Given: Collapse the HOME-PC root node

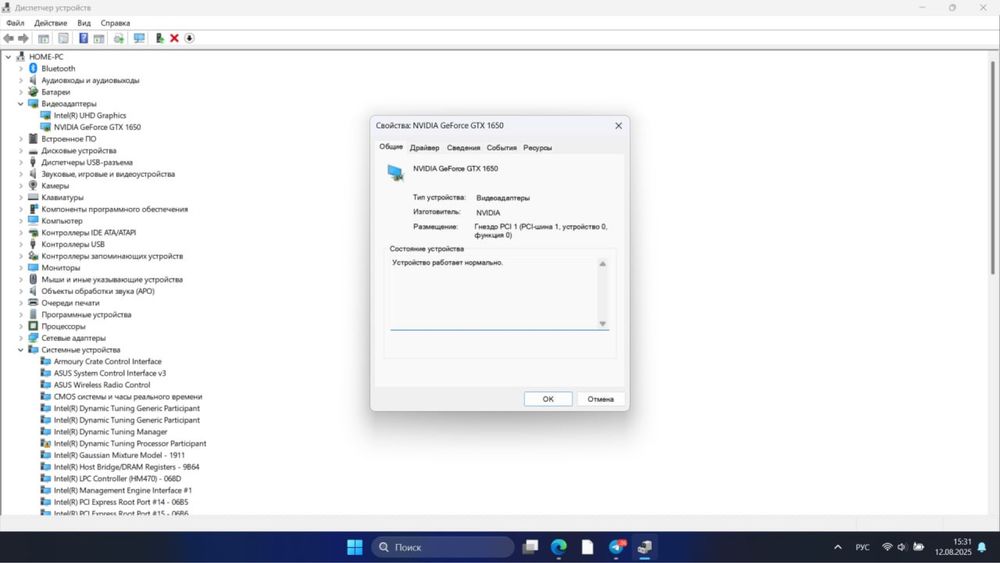Looking at the screenshot, I should 8,57.
